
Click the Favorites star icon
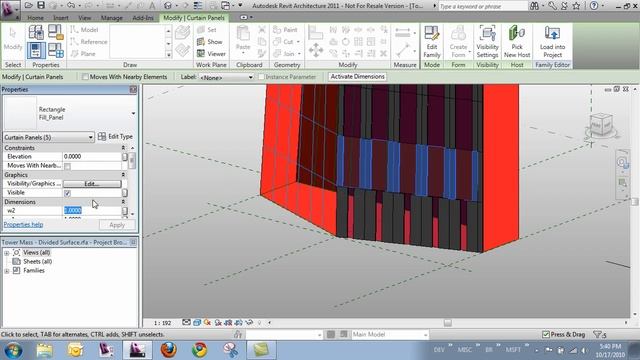[576, 6]
